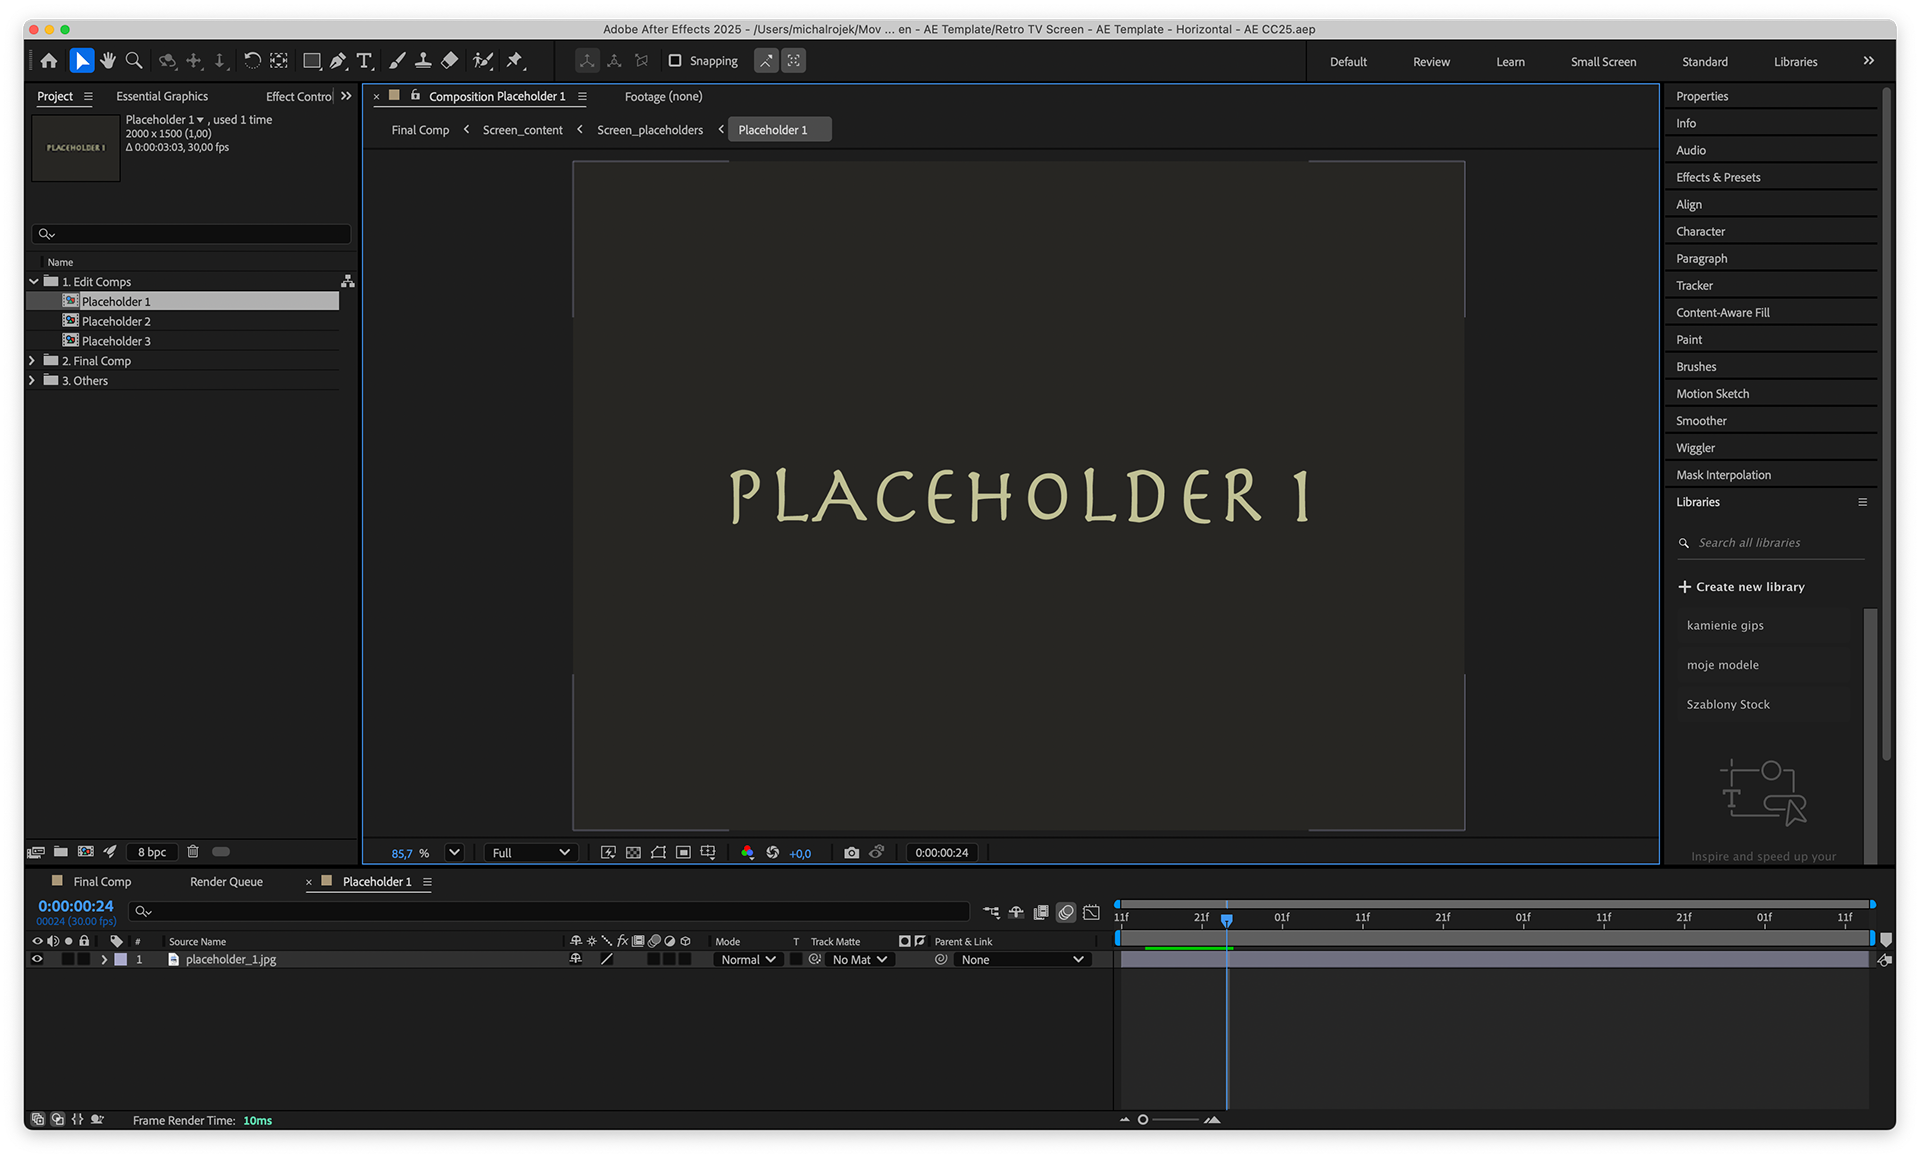This screenshot has height=1158, width=1920.
Task: Enable the Snapping checkbox
Action: 675,61
